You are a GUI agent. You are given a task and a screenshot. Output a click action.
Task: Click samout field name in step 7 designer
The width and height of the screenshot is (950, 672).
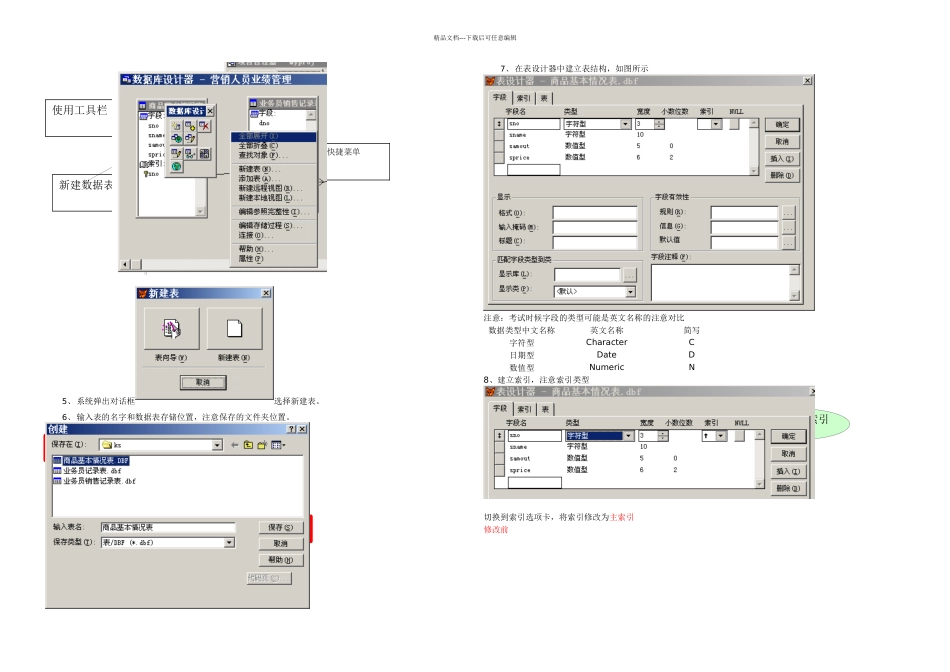tap(519, 146)
